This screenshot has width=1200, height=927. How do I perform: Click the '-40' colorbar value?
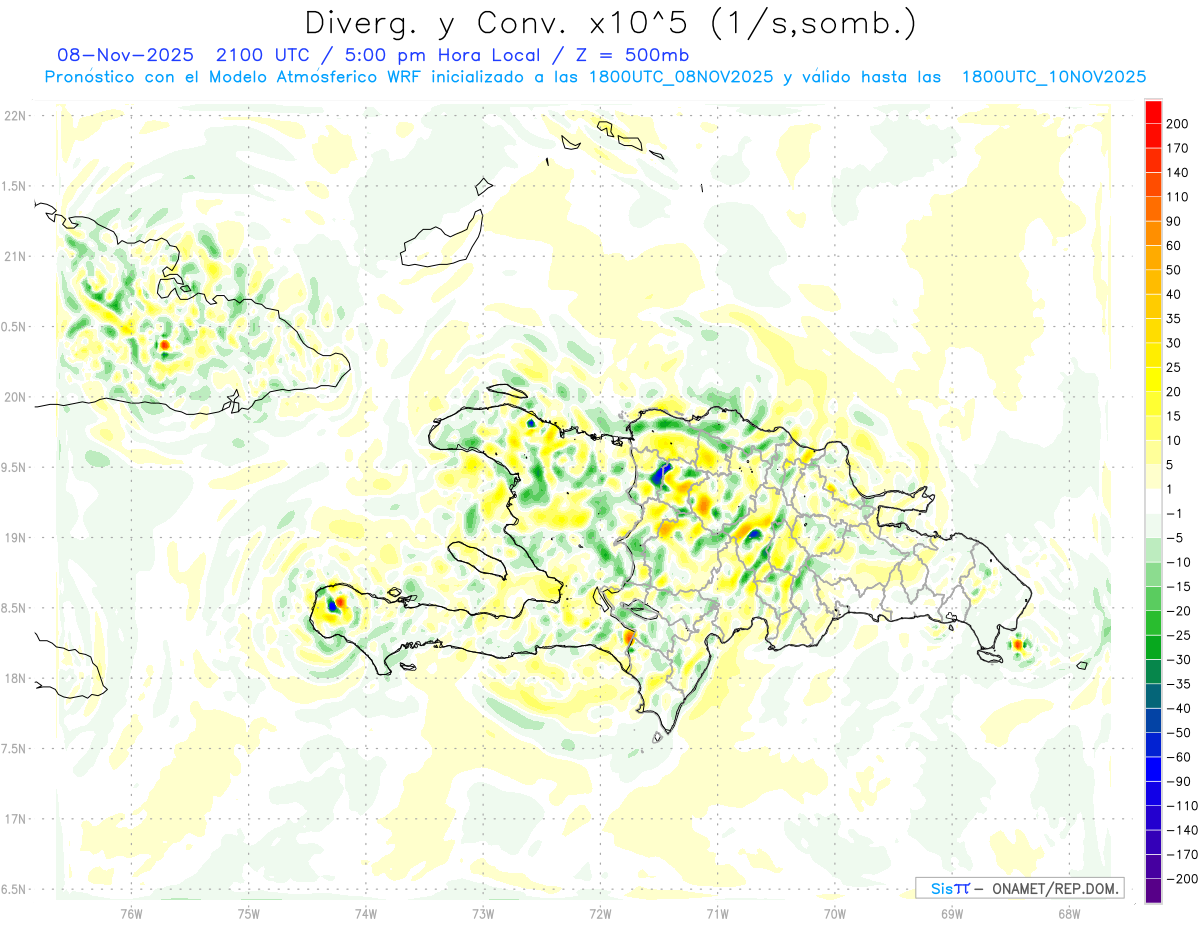[x=1178, y=708]
